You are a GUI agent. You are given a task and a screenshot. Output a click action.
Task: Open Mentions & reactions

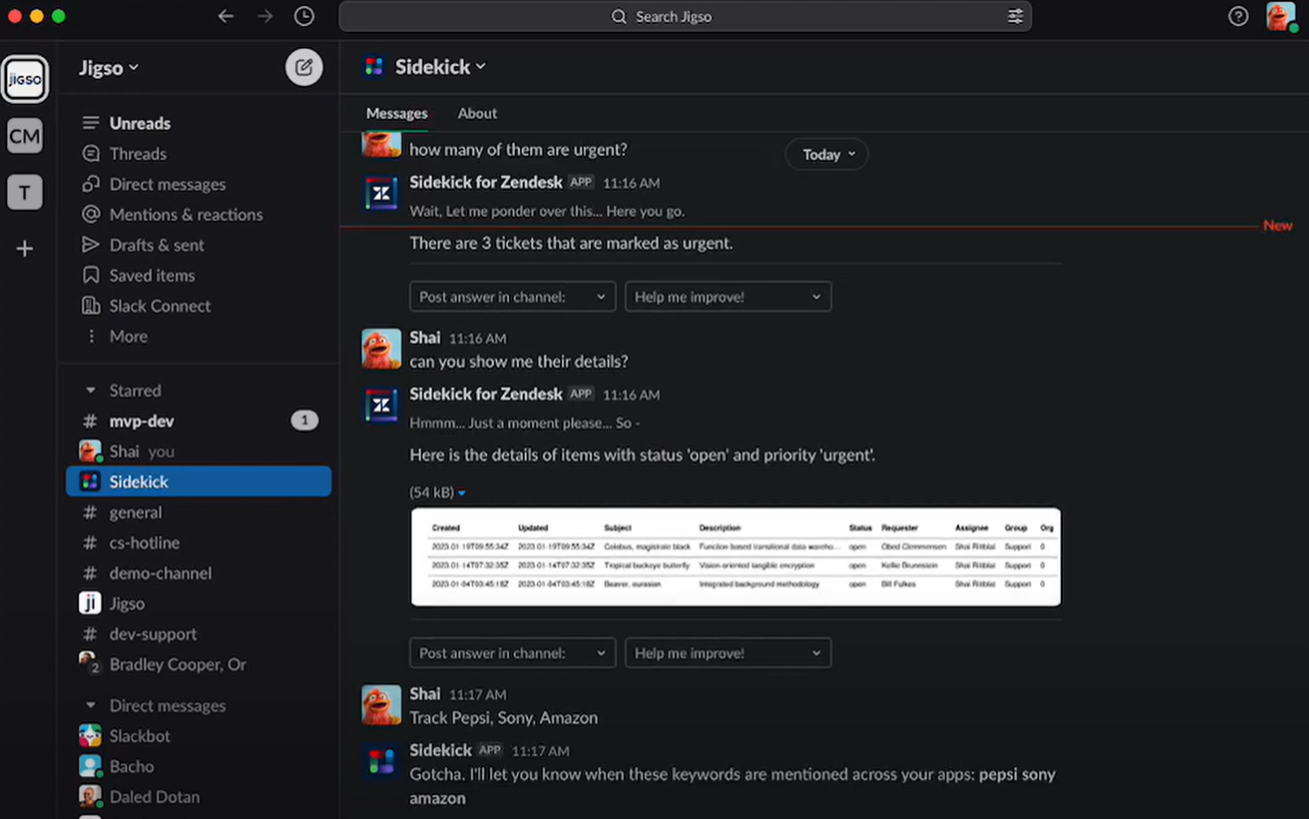(x=186, y=214)
